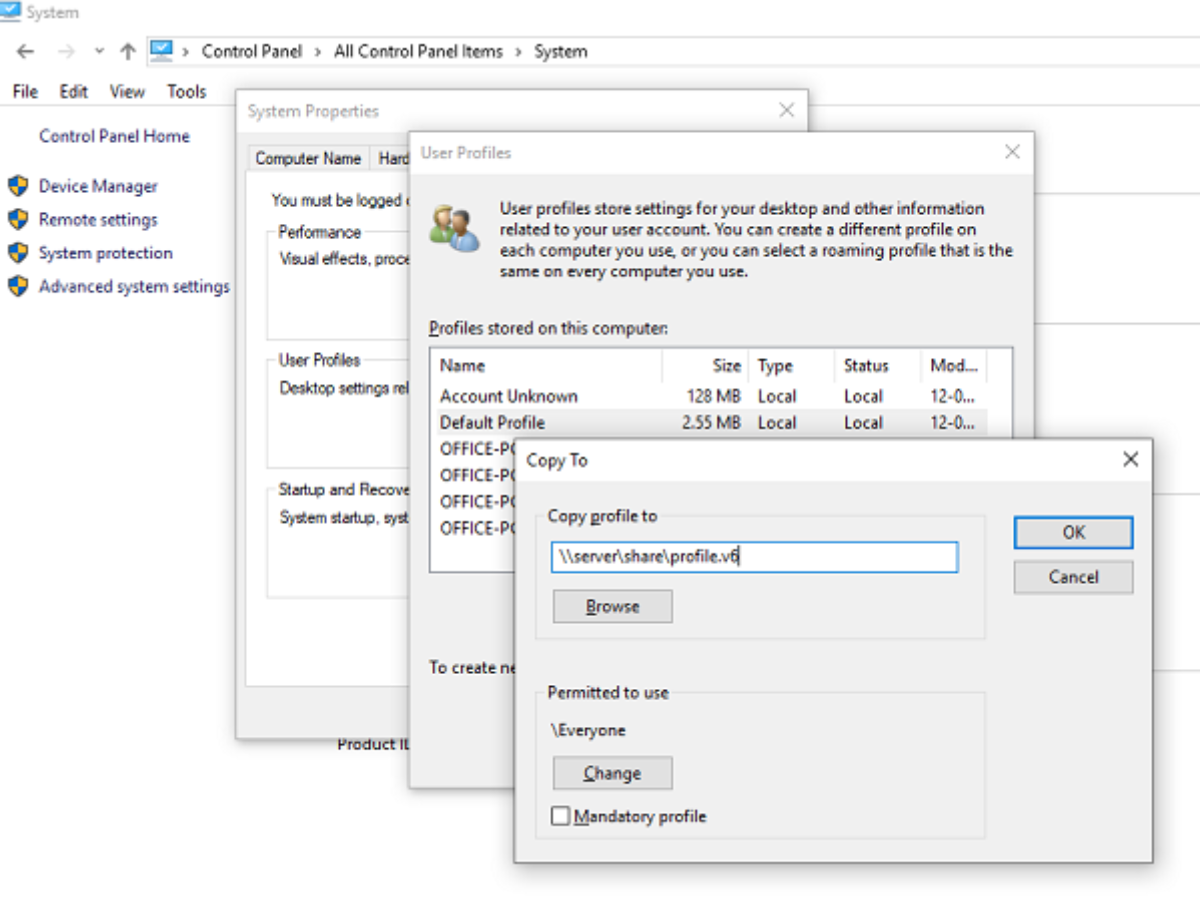Viewport: 1200px width, 900px height.
Task: Close the User Profiles dialog
Action: point(1012,152)
